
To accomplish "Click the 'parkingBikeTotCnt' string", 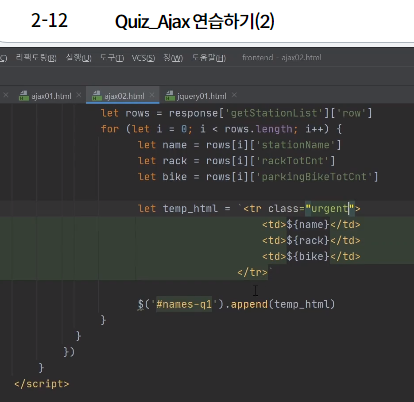I will click(314, 177).
